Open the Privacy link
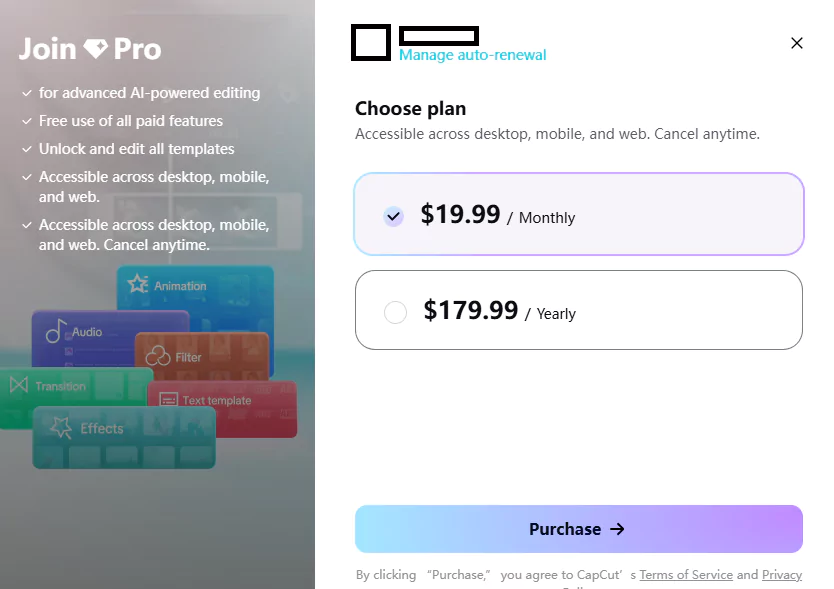Viewport: 834px width, 589px height. [781, 574]
